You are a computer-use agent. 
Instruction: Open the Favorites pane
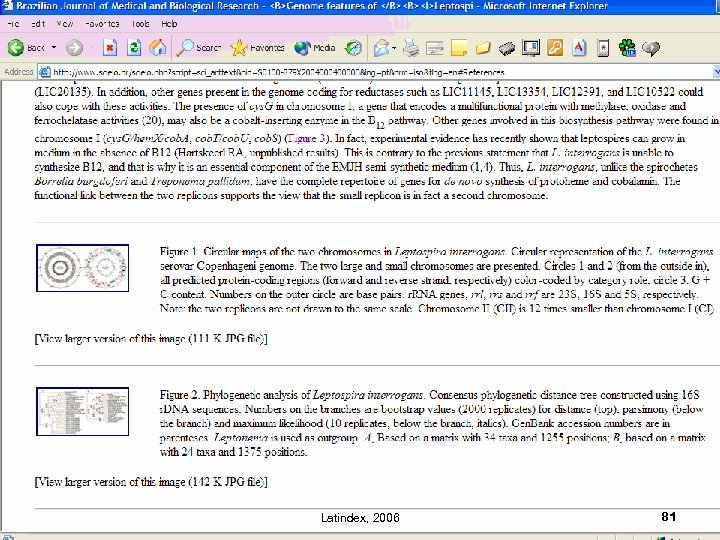point(257,47)
